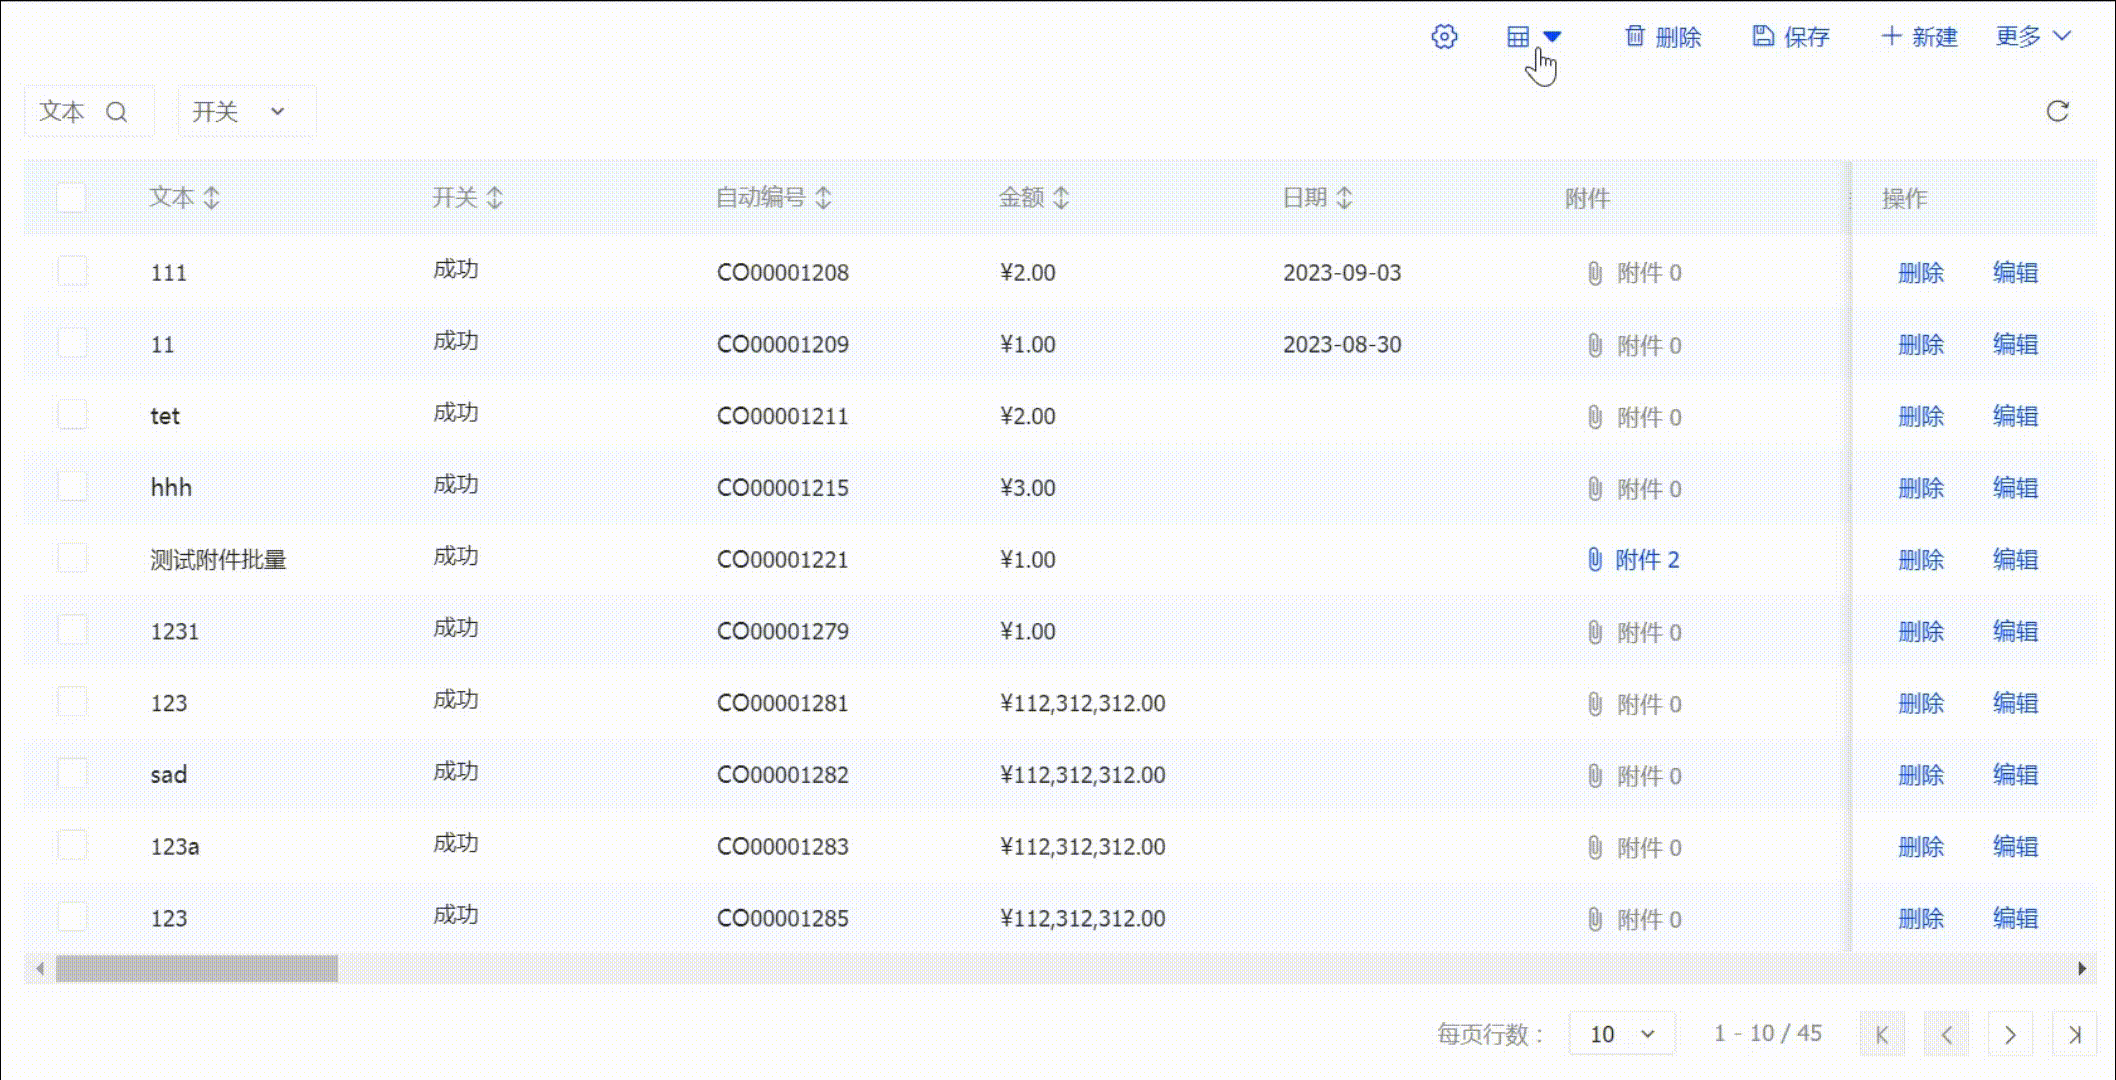
Task: Check the row checkbox for 测试附件批量
Action: 72,559
